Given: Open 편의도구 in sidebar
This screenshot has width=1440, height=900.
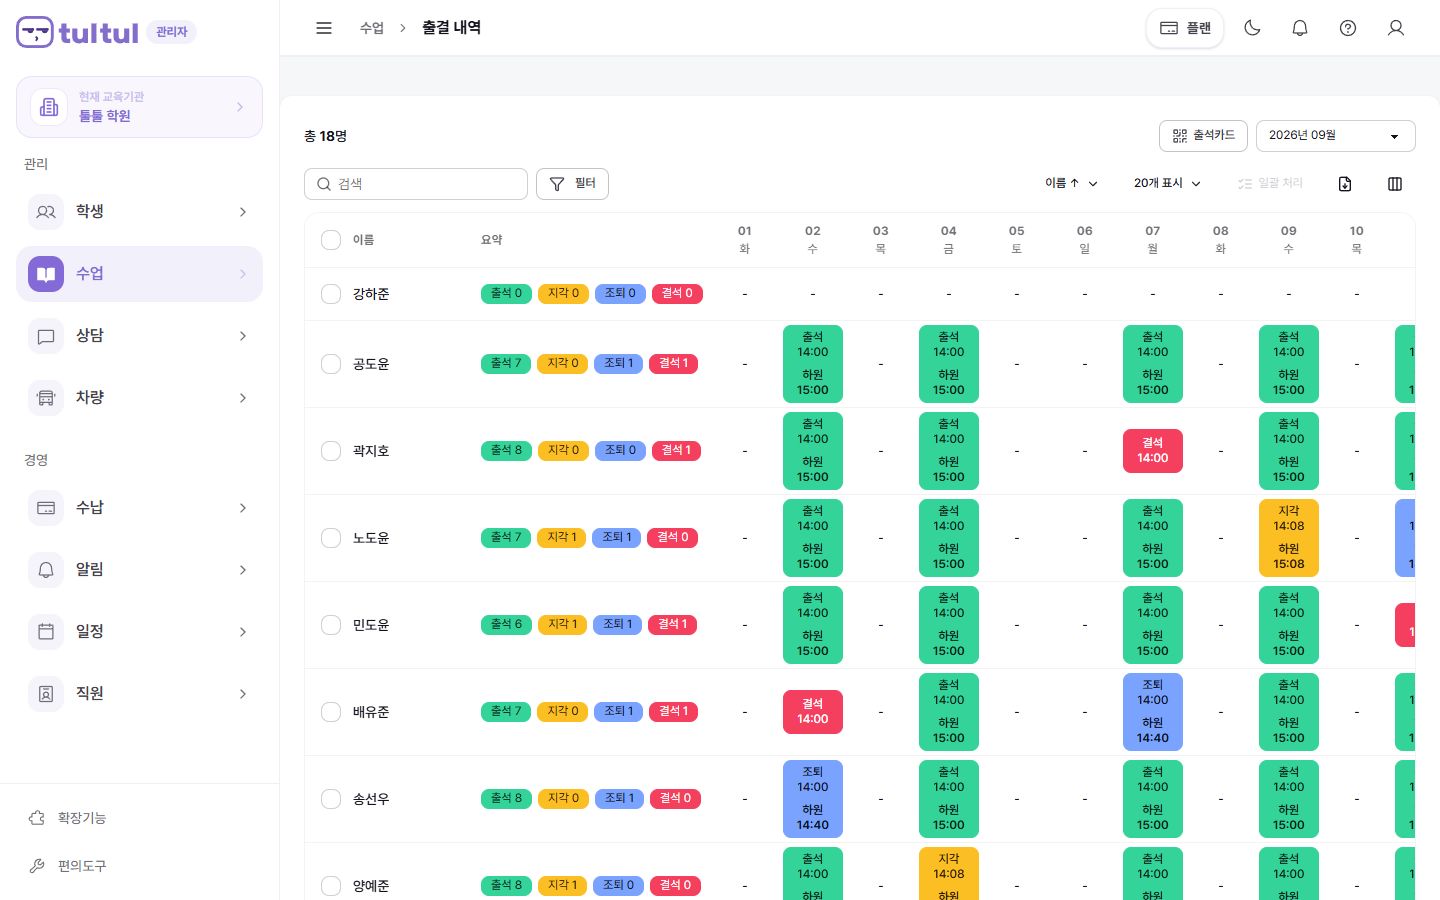Looking at the screenshot, I should pos(139,866).
